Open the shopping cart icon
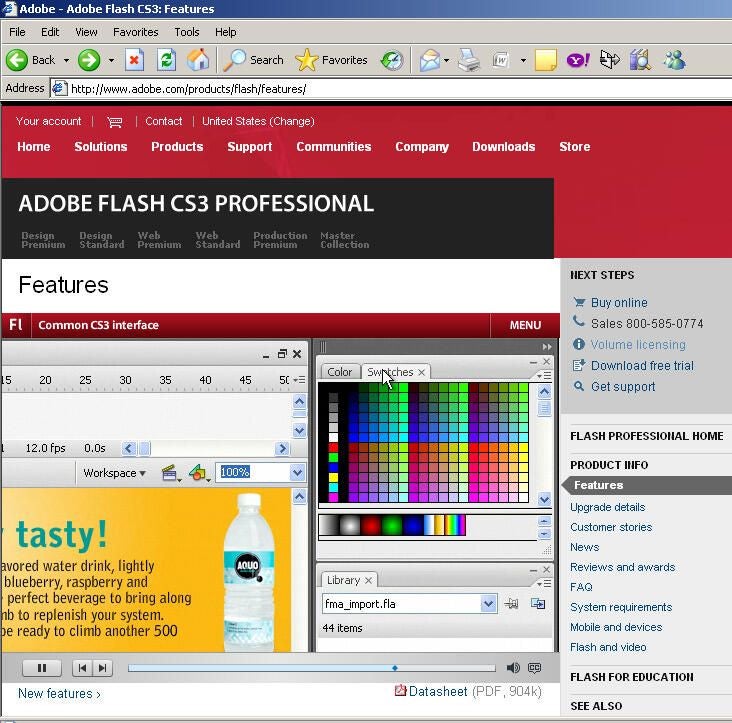 point(114,122)
